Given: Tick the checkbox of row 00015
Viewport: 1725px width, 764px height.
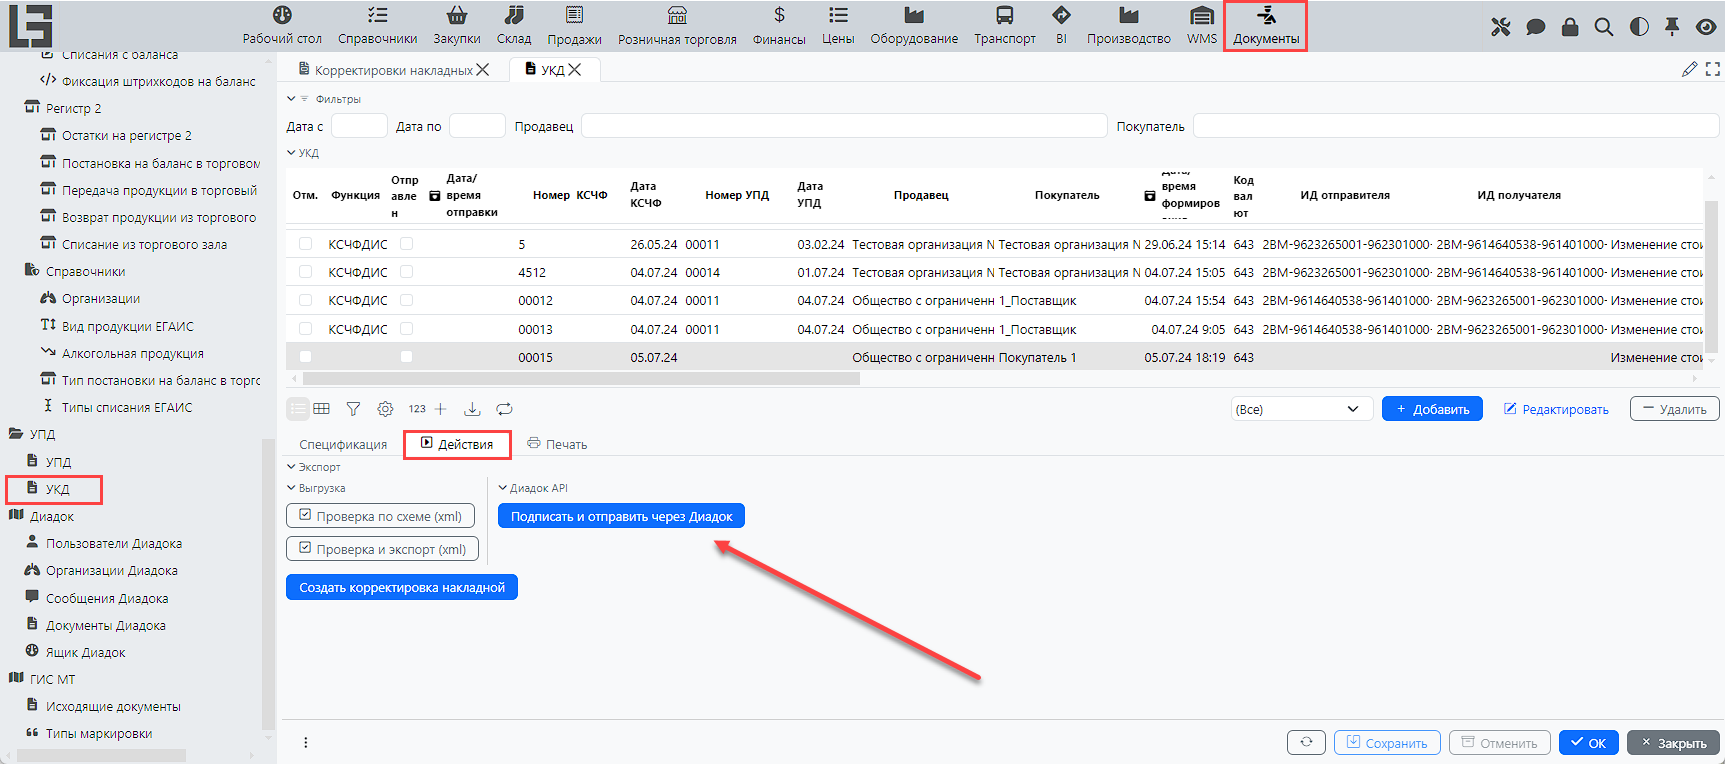Looking at the screenshot, I should [306, 357].
